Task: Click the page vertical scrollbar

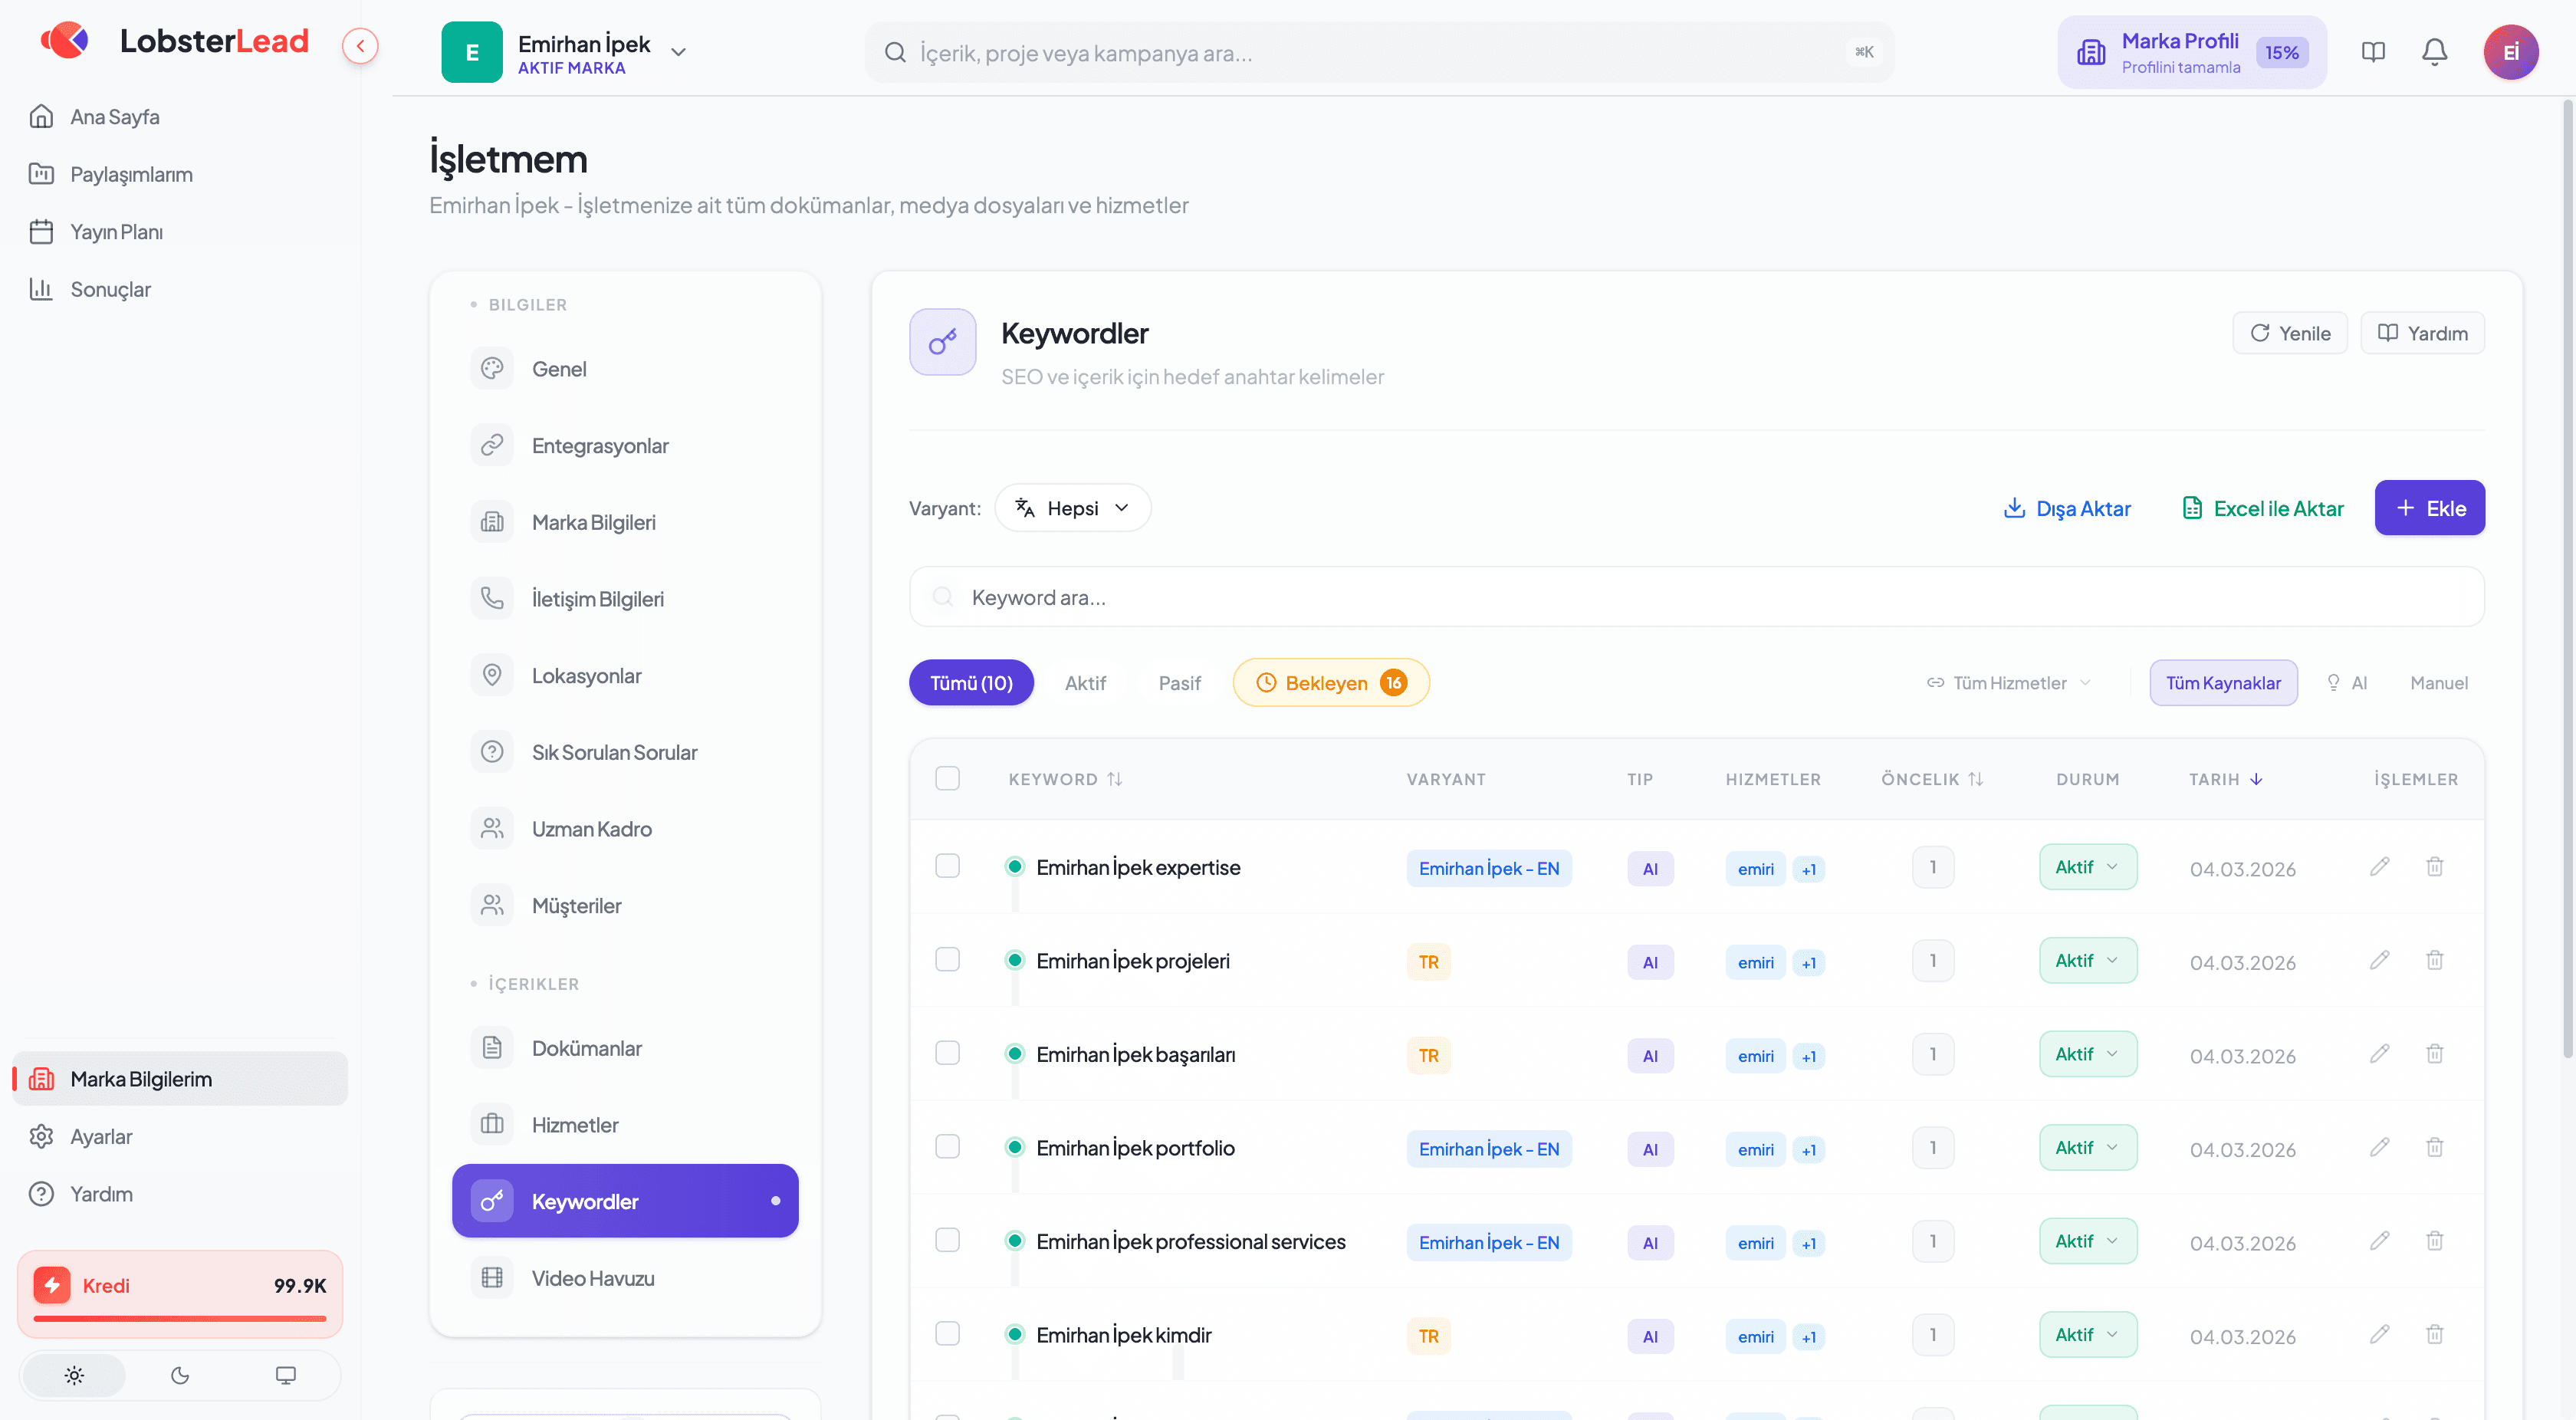Action: click(2567, 580)
